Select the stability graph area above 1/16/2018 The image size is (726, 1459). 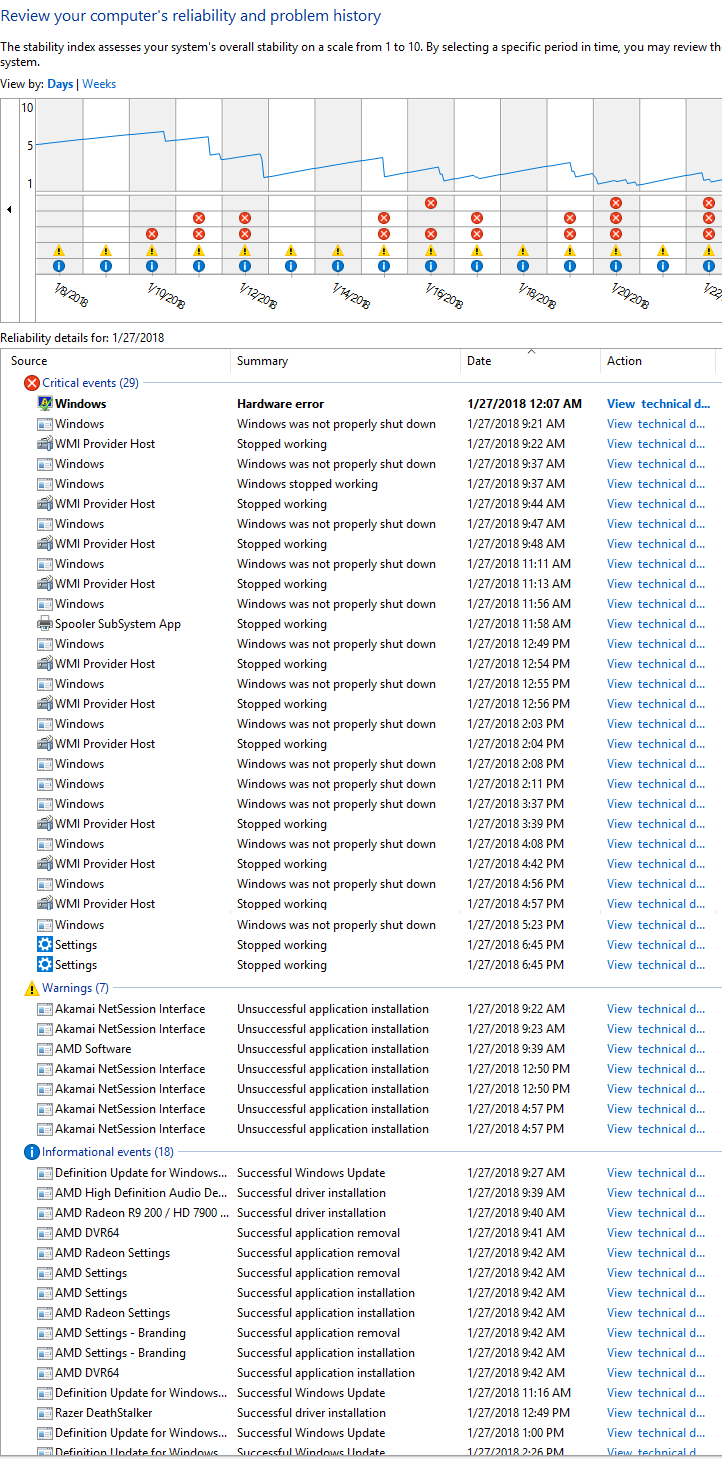430,145
